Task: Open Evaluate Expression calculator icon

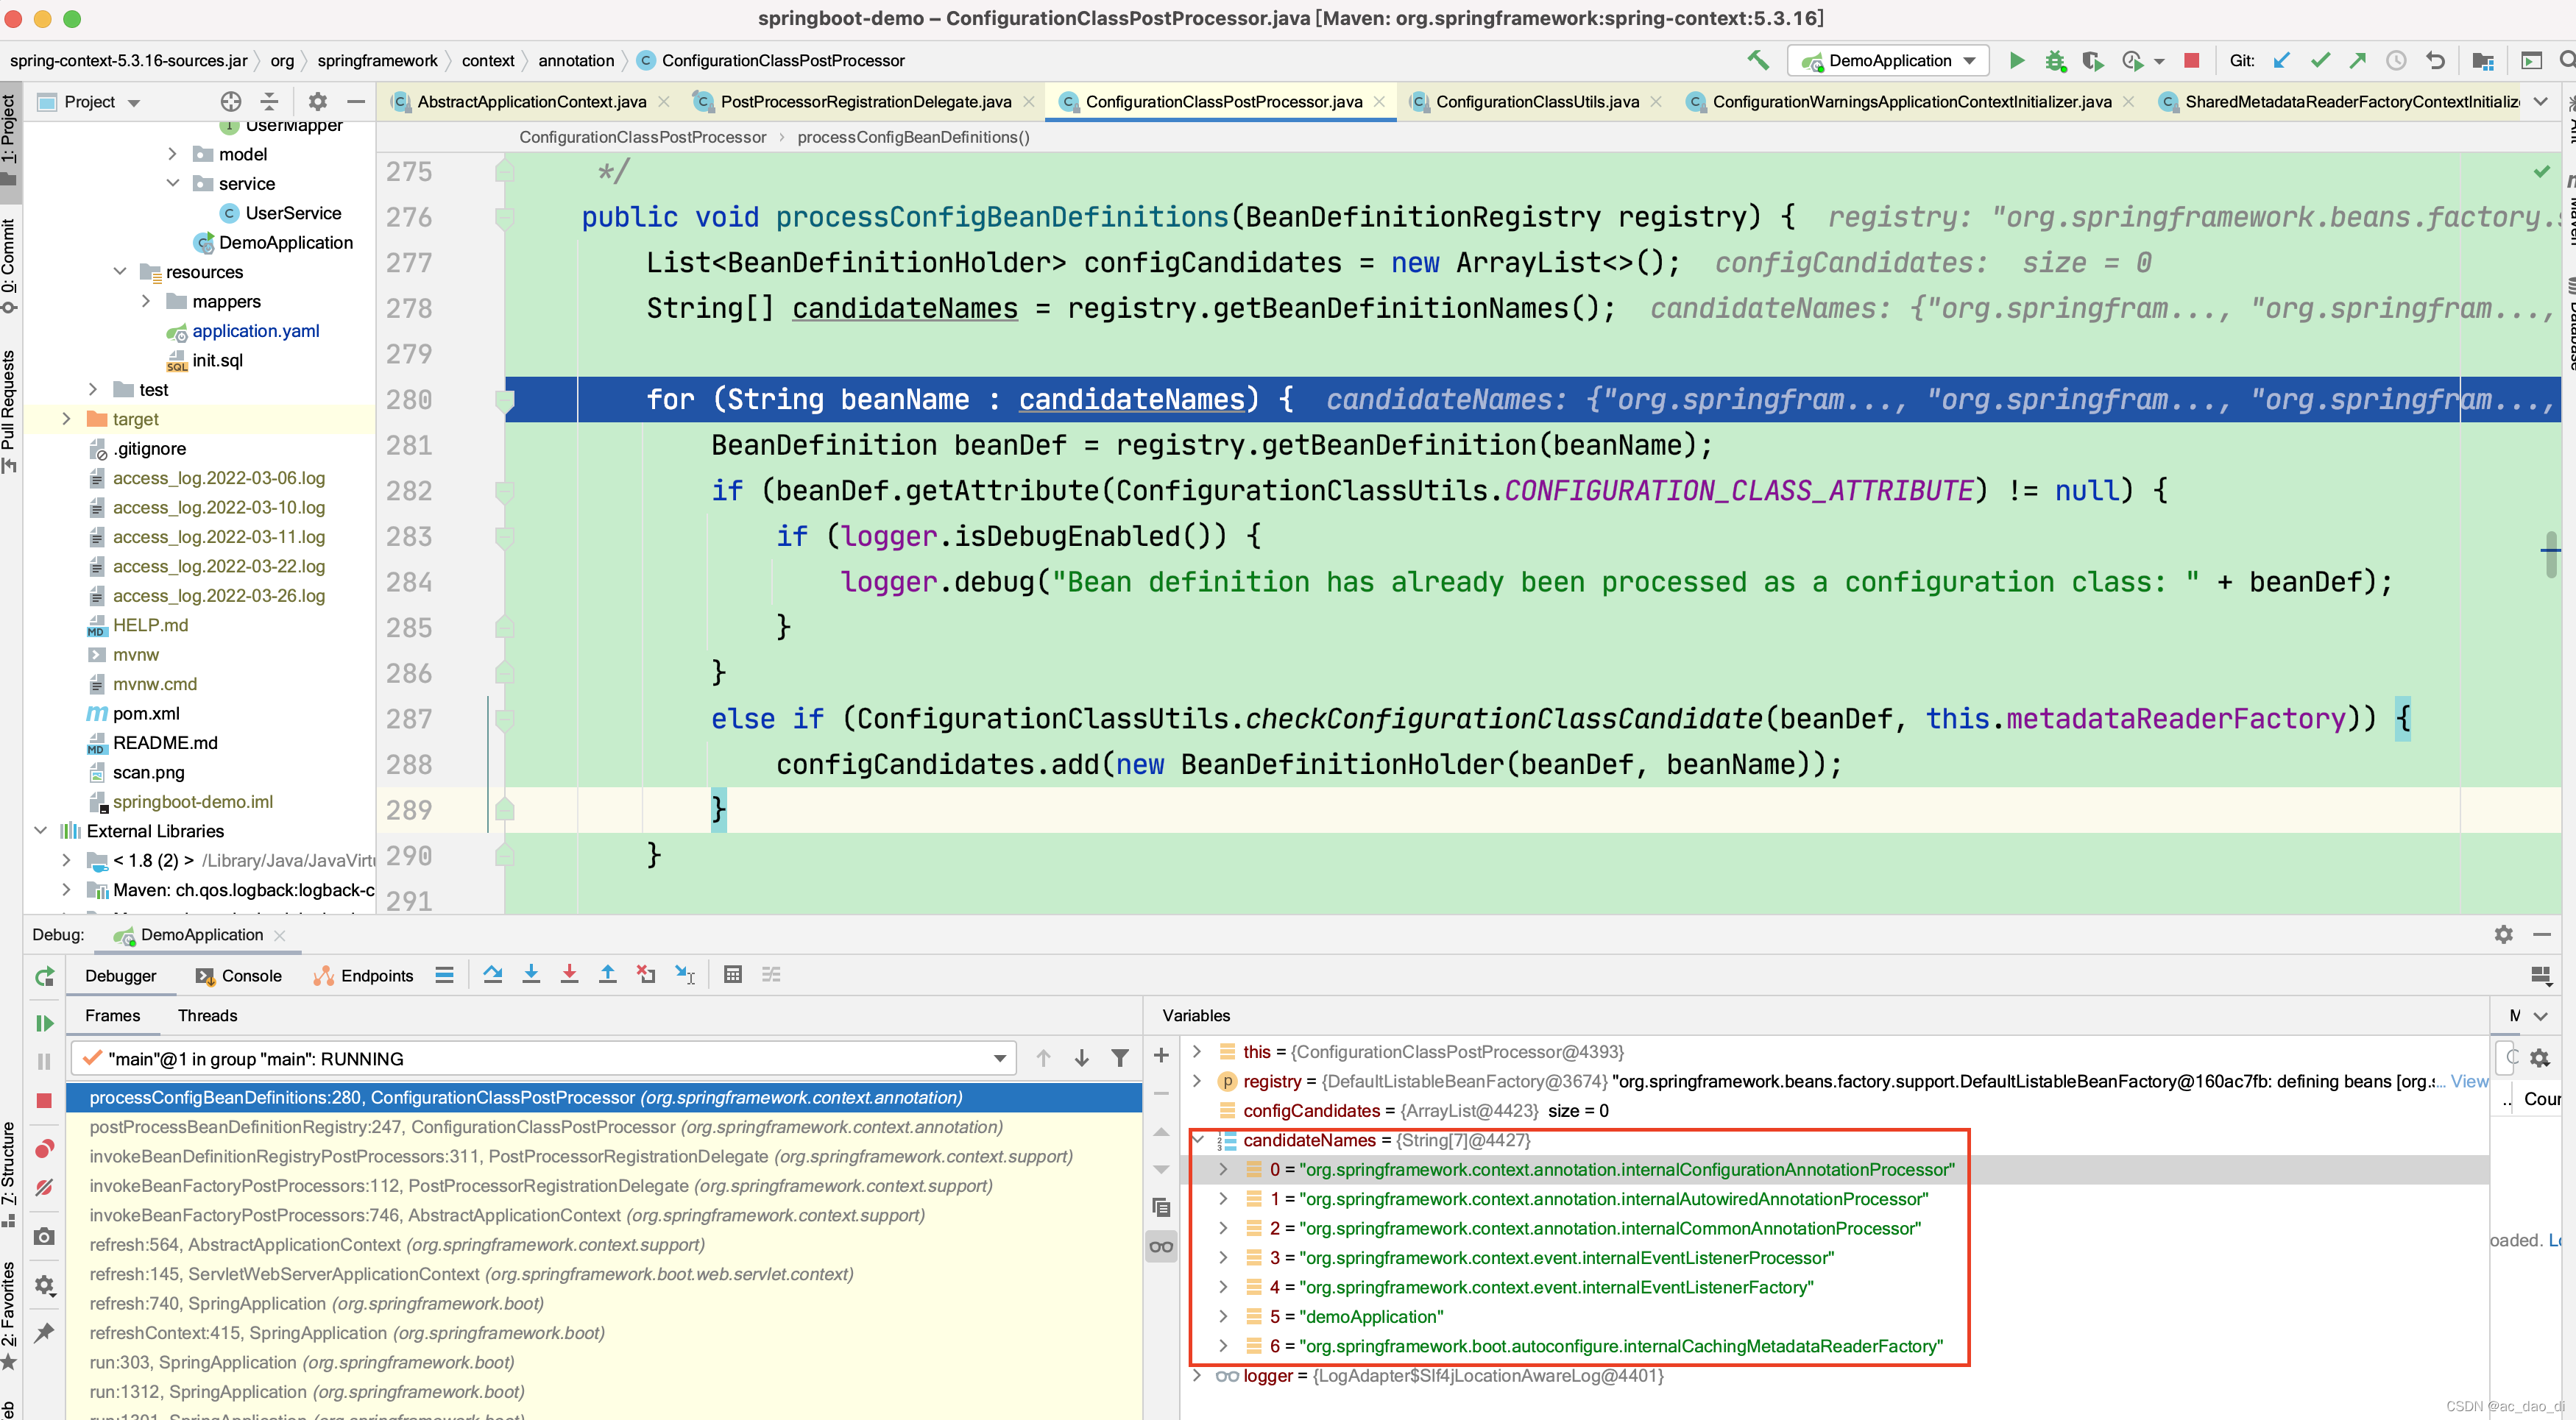Action: pyautogui.click(x=733, y=974)
